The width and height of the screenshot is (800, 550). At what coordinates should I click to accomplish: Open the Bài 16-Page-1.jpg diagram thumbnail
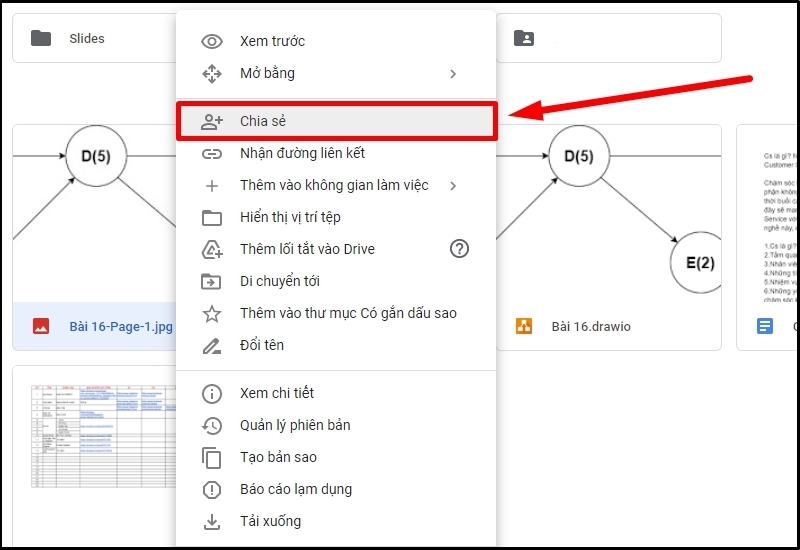coord(94,213)
